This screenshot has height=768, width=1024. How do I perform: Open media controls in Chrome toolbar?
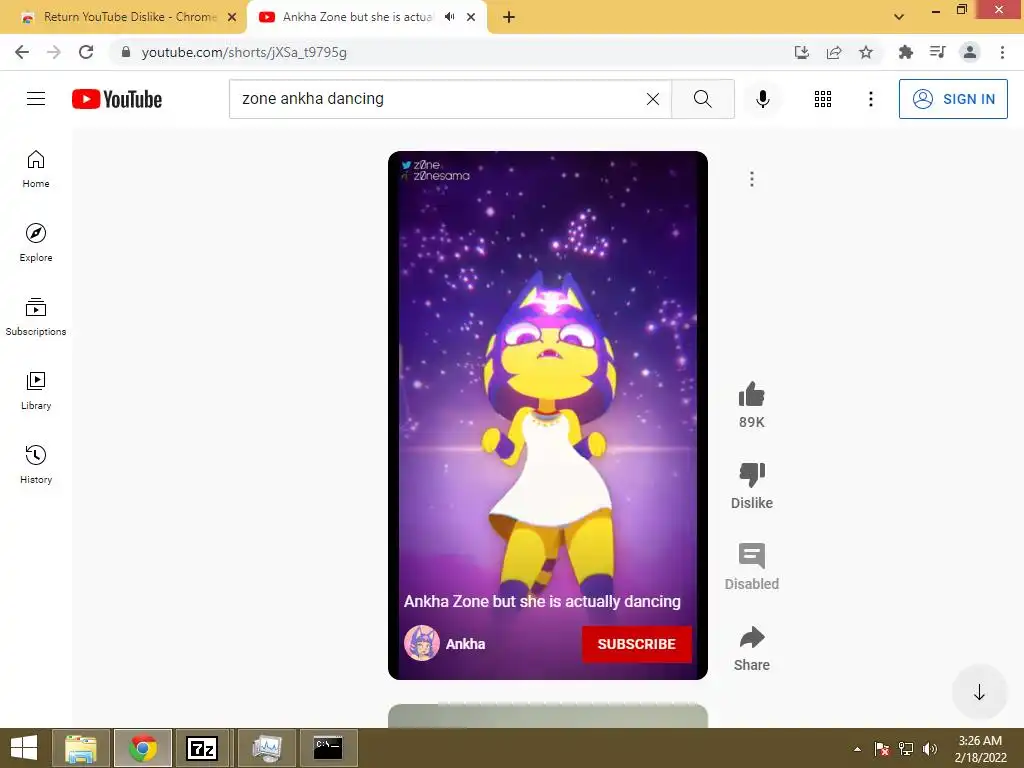tap(937, 52)
